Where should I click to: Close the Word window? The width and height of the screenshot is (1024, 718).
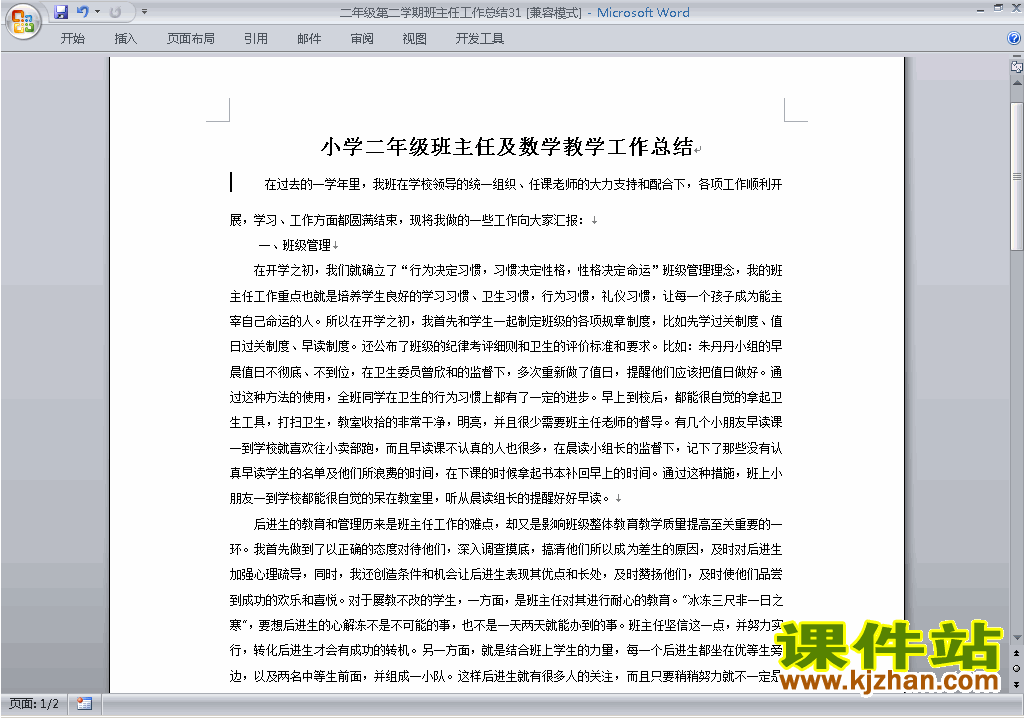pyautogui.click(x=1016, y=8)
